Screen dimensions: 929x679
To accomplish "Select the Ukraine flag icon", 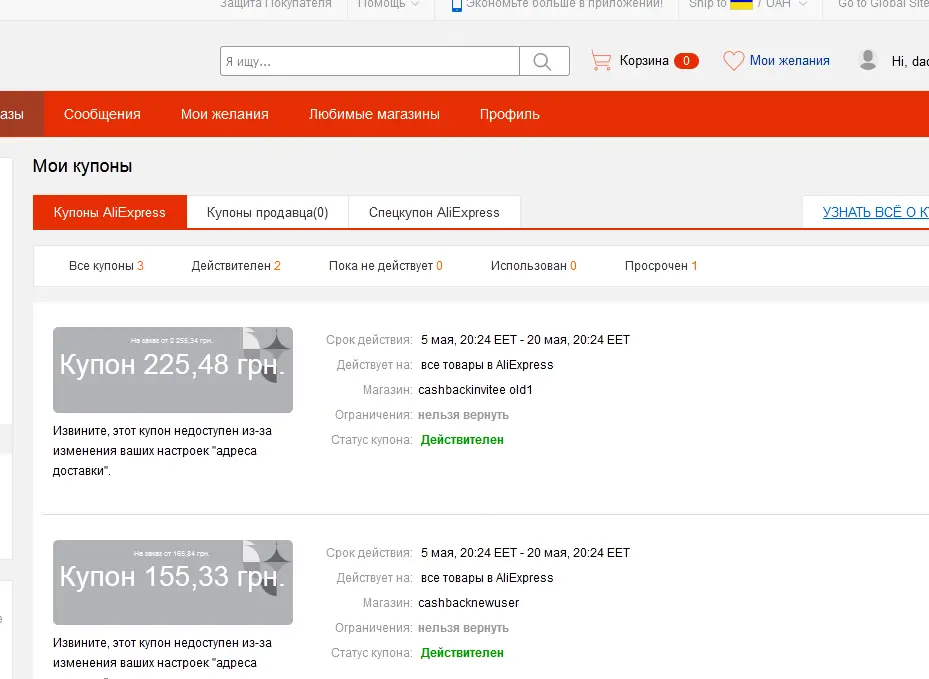I will pyautogui.click(x=741, y=4).
